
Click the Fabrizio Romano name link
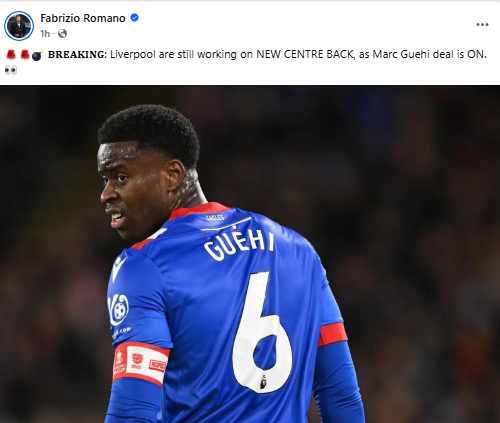83,18
